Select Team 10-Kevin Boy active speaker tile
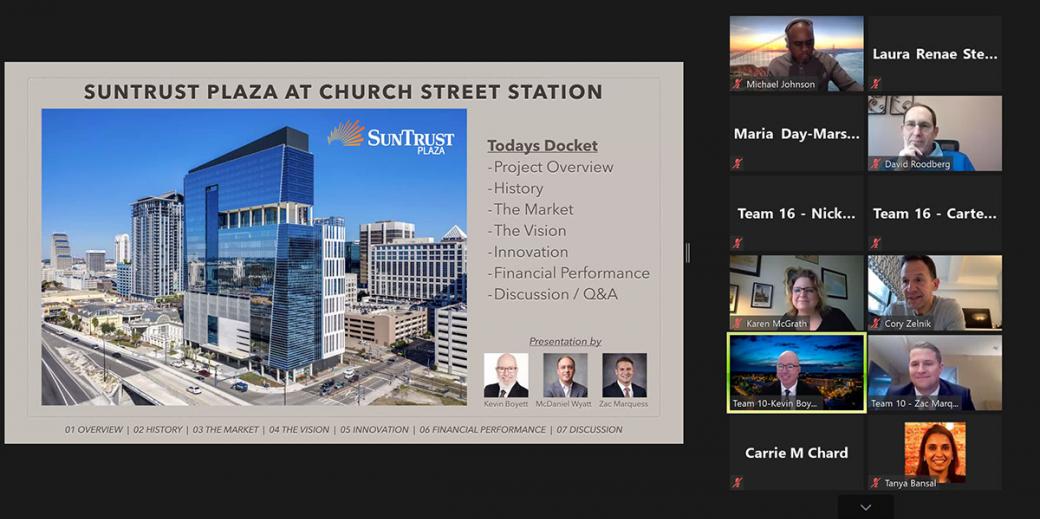Image resolution: width=1040 pixels, height=519 pixels. (797, 372)
